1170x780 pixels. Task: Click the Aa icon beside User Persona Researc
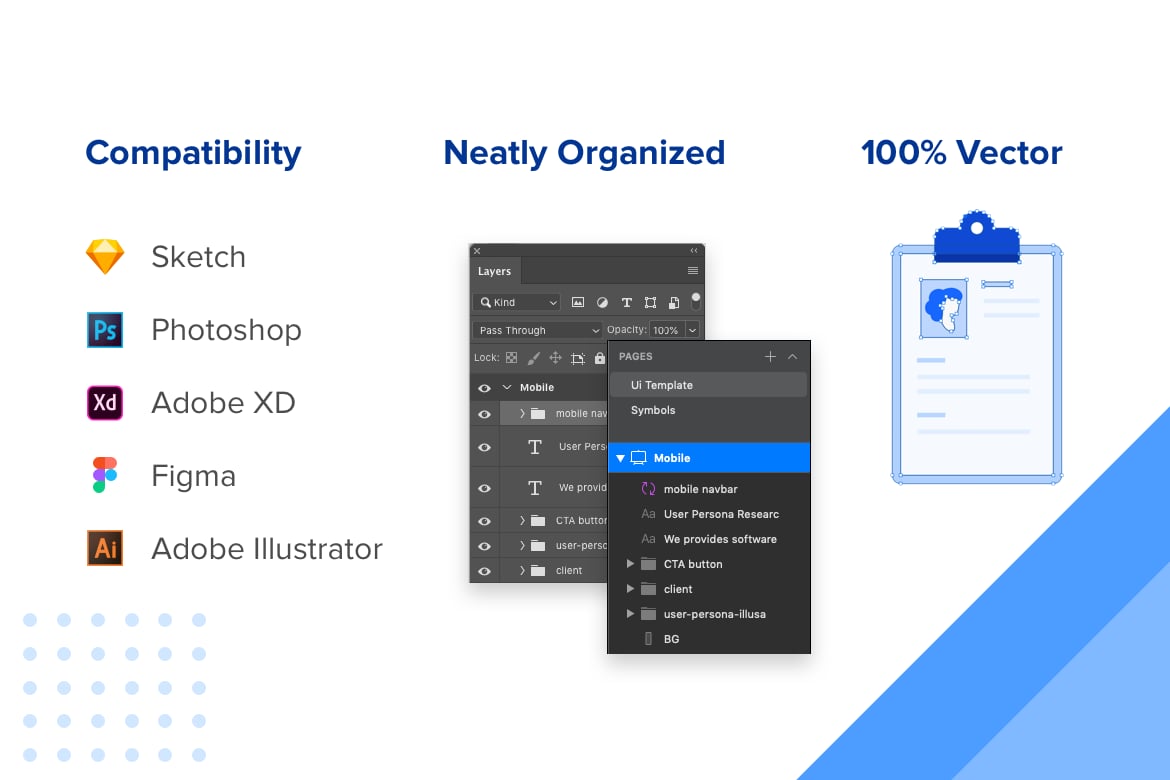click(648, 514)
